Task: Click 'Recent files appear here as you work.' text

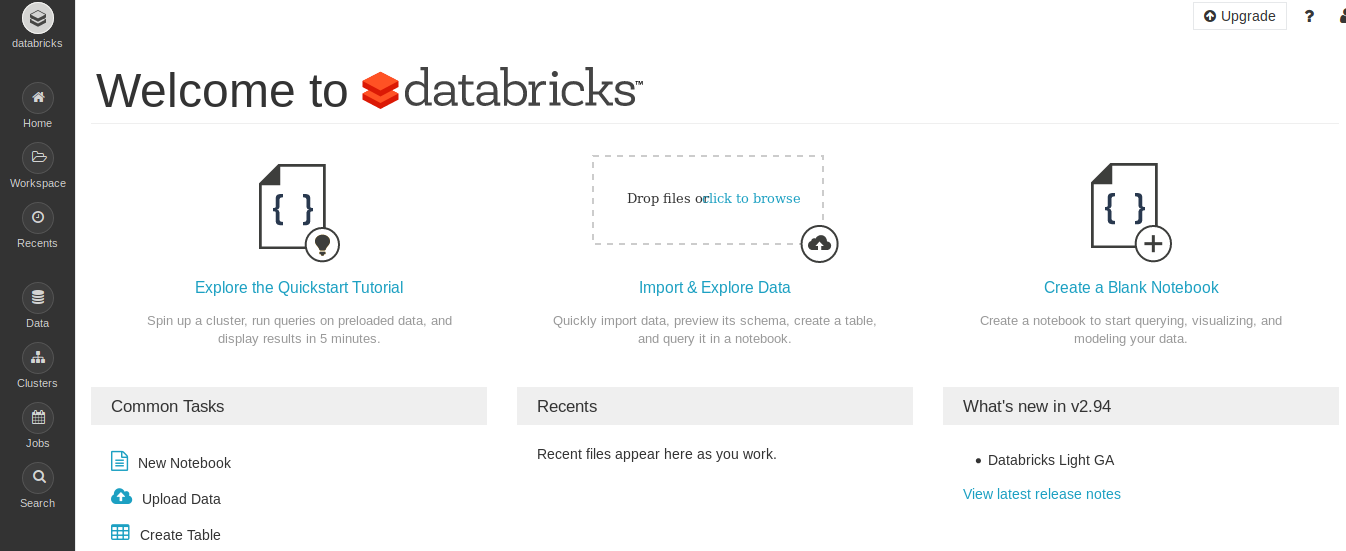Action: pos(657,454)
